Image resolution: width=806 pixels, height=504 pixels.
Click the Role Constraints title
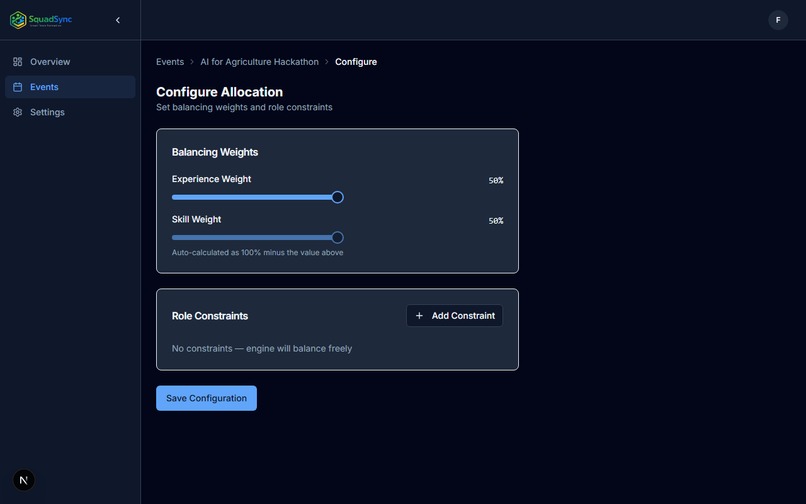click(x=210, y=316)
